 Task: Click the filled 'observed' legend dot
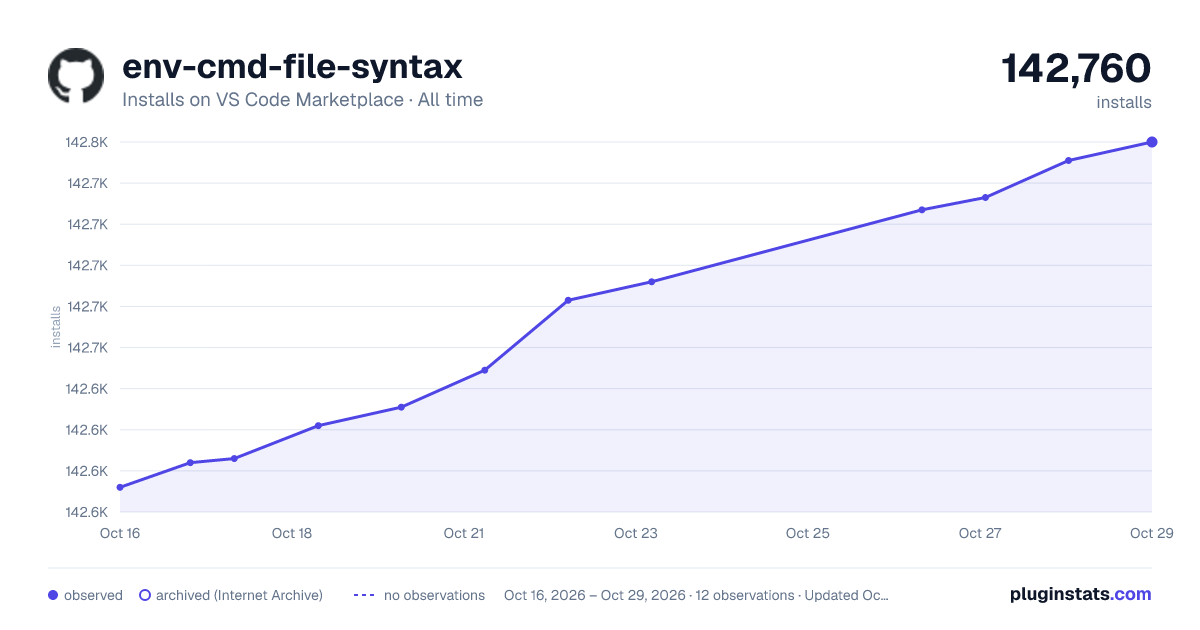[53, 595]
